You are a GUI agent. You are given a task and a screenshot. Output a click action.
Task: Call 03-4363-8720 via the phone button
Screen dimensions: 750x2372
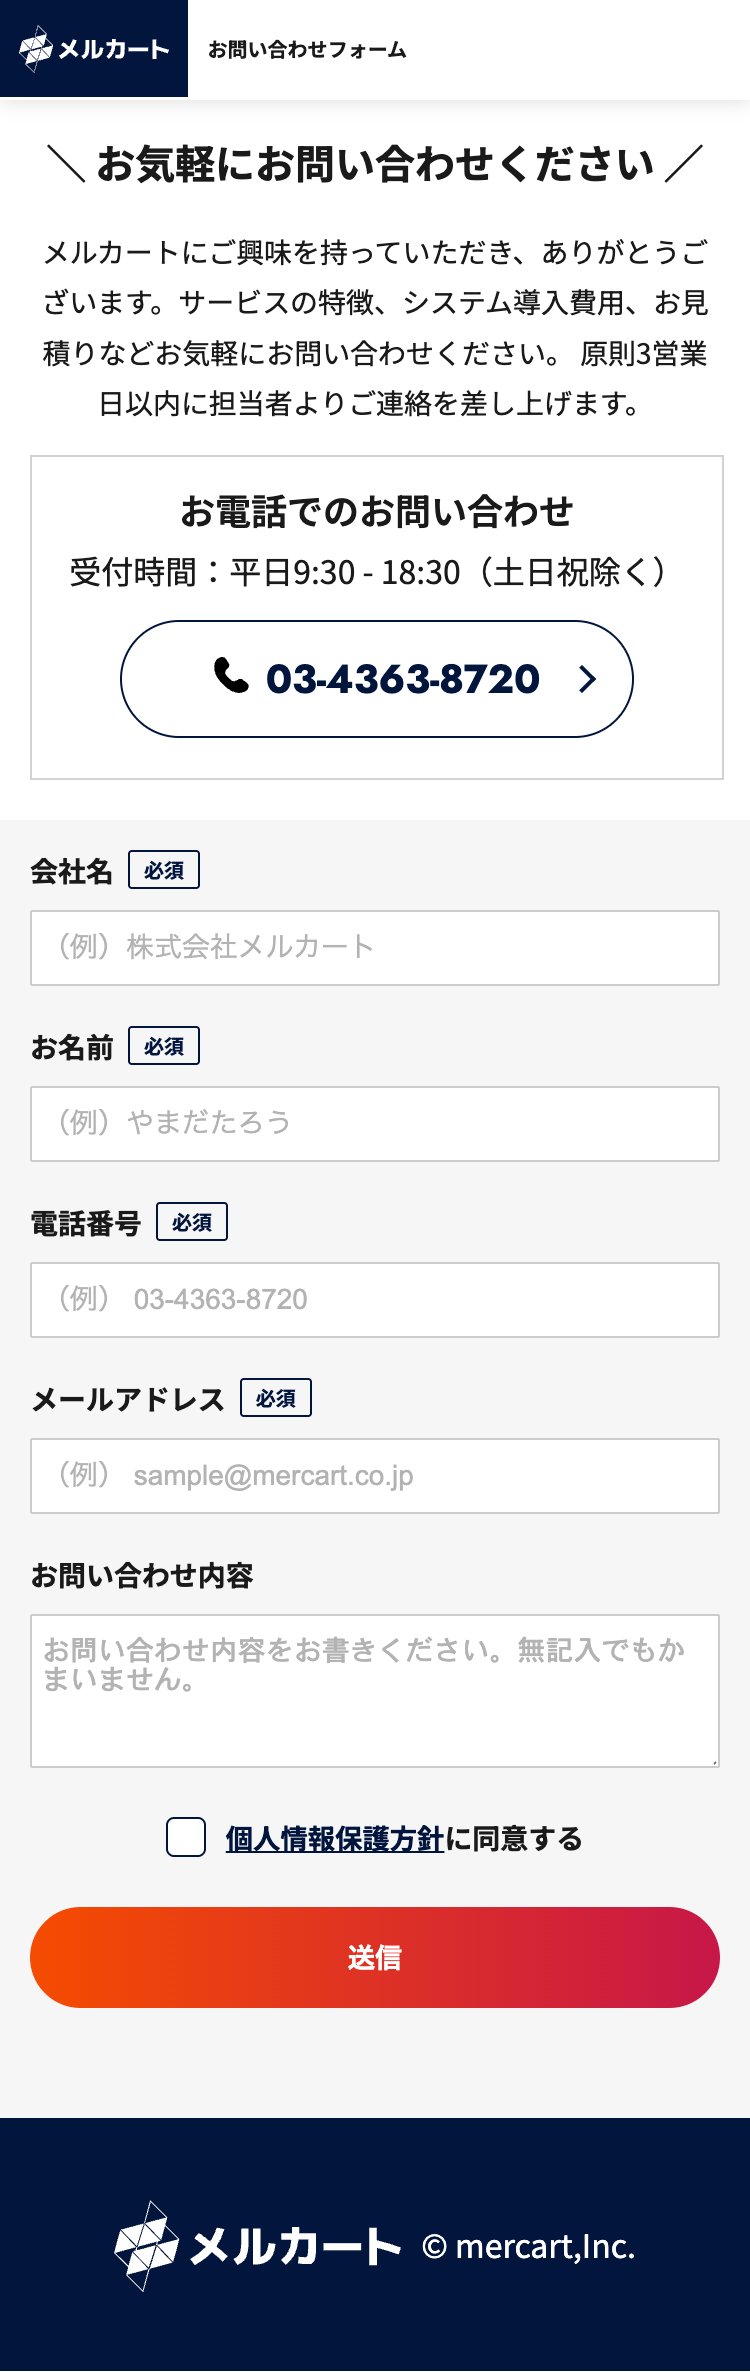click(376, 678)
